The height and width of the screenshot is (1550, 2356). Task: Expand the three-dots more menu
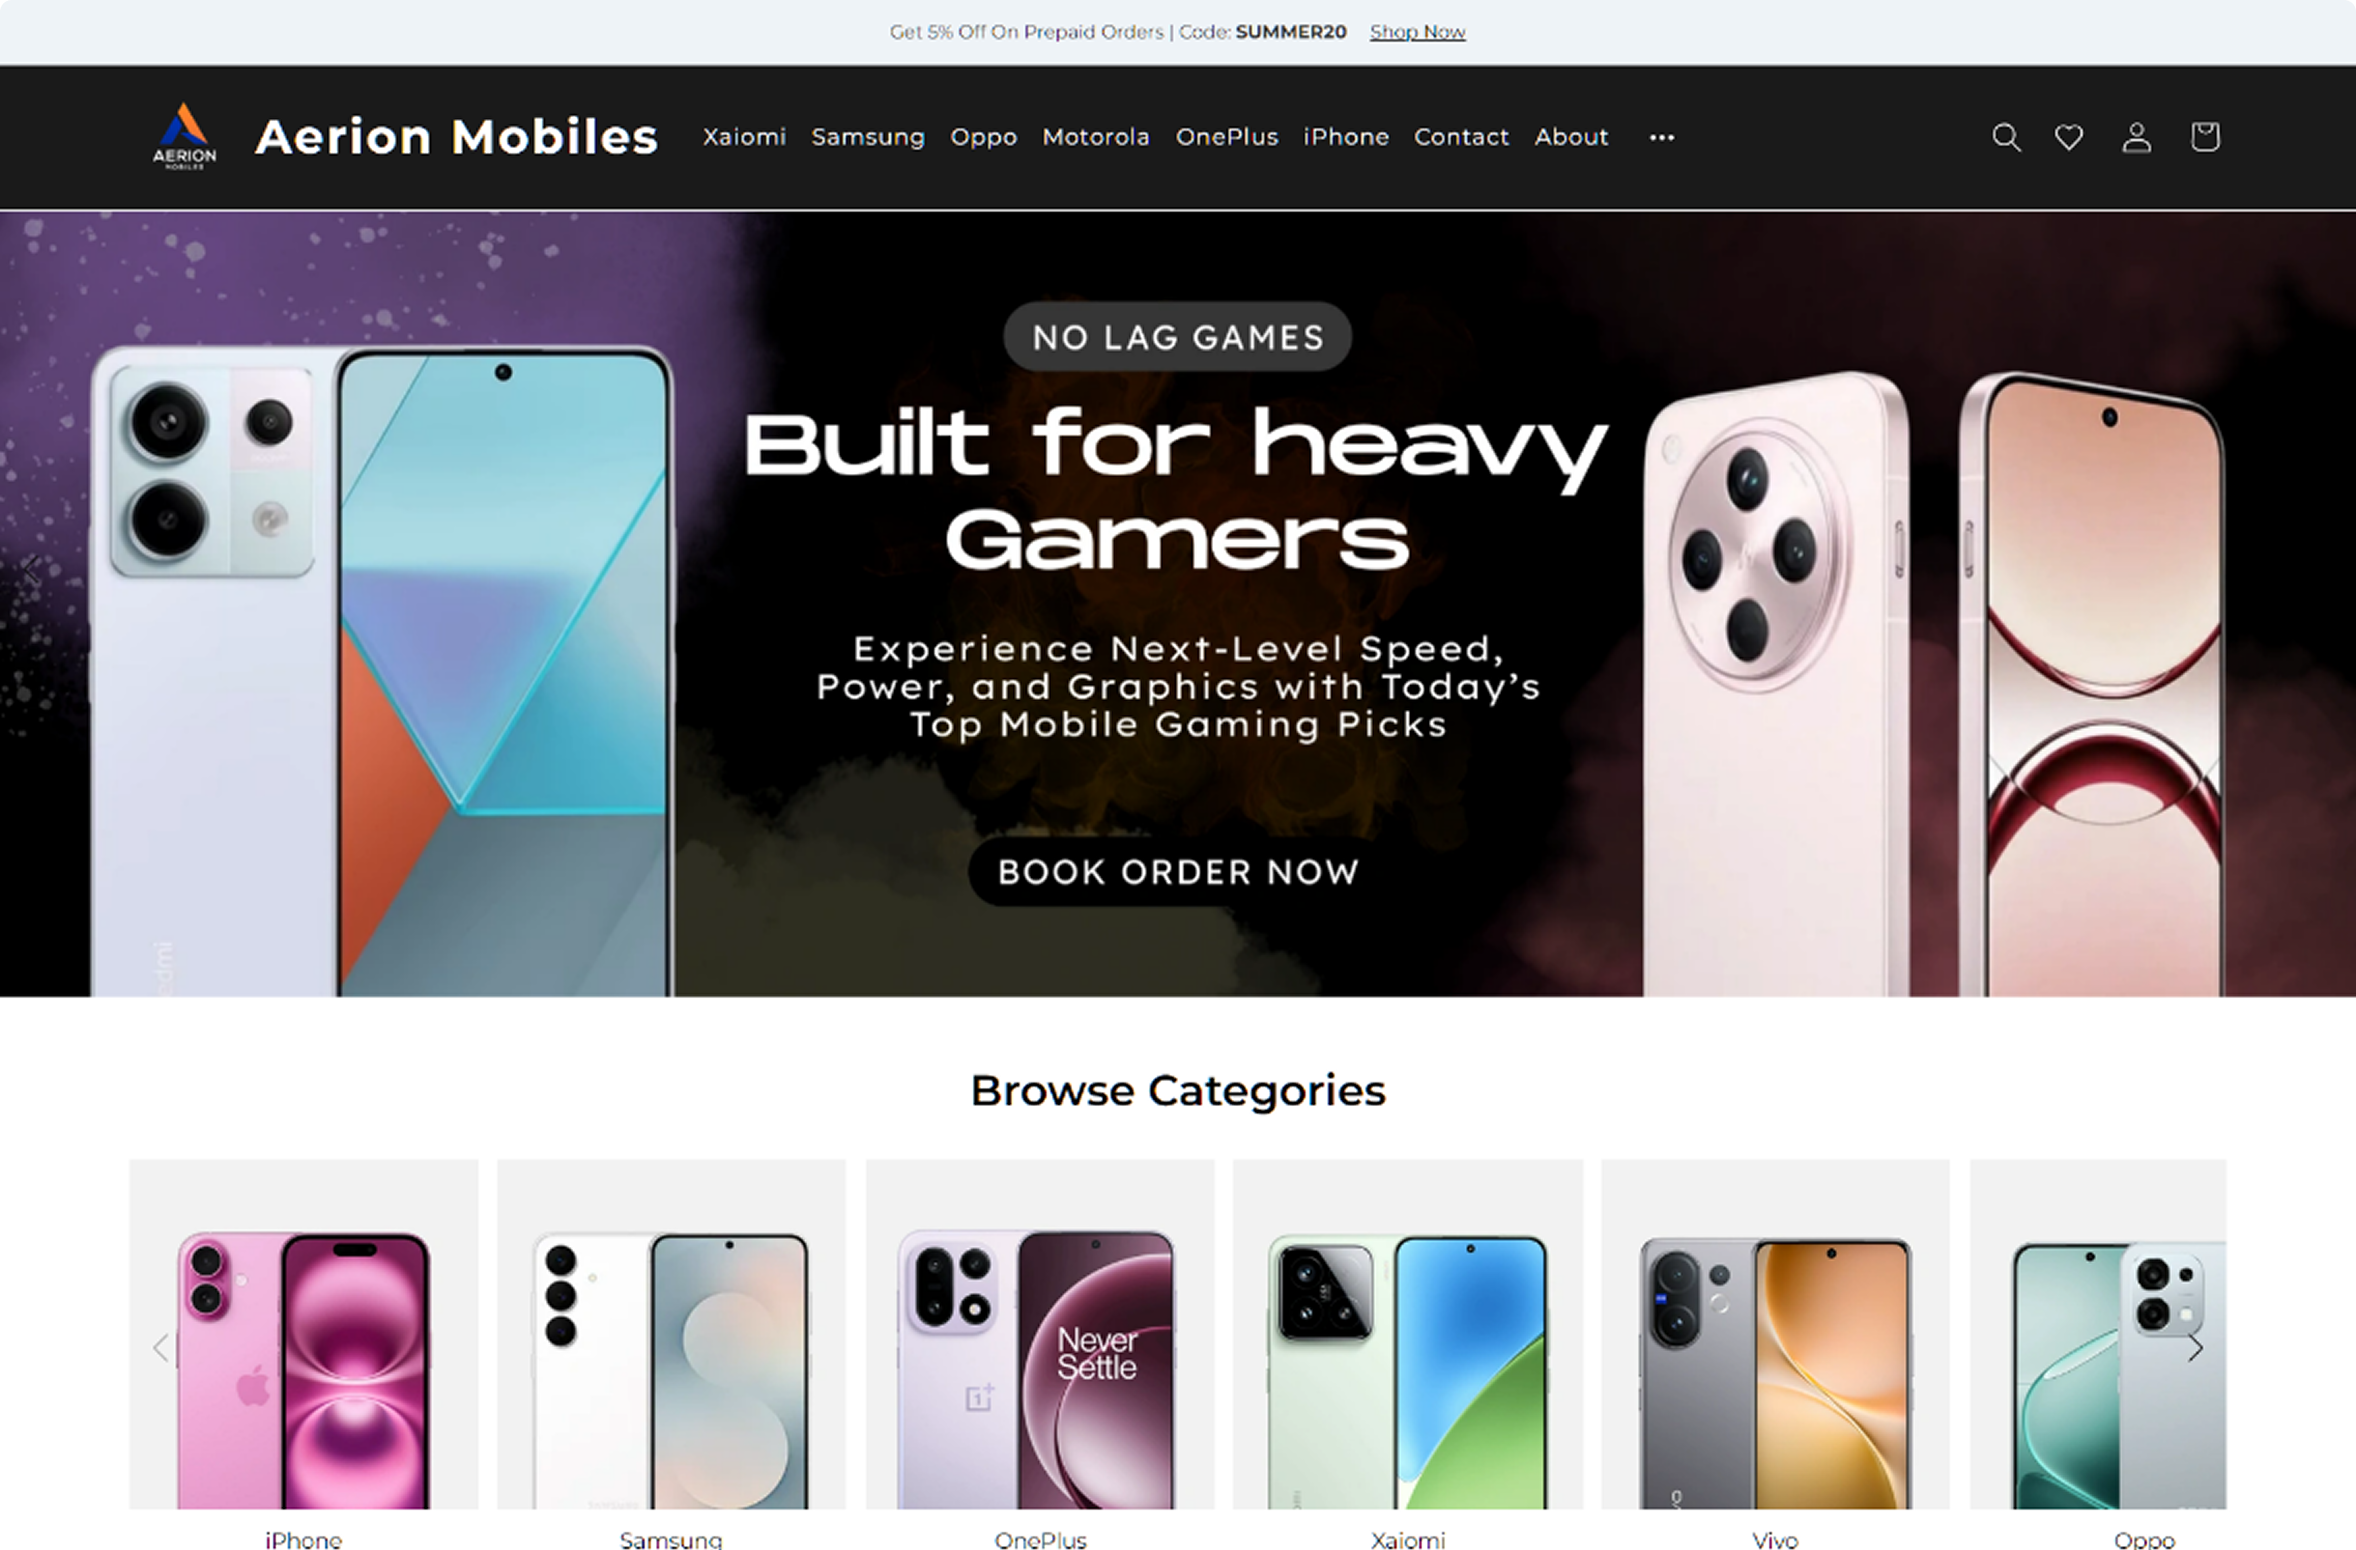tap(1662, 138)
